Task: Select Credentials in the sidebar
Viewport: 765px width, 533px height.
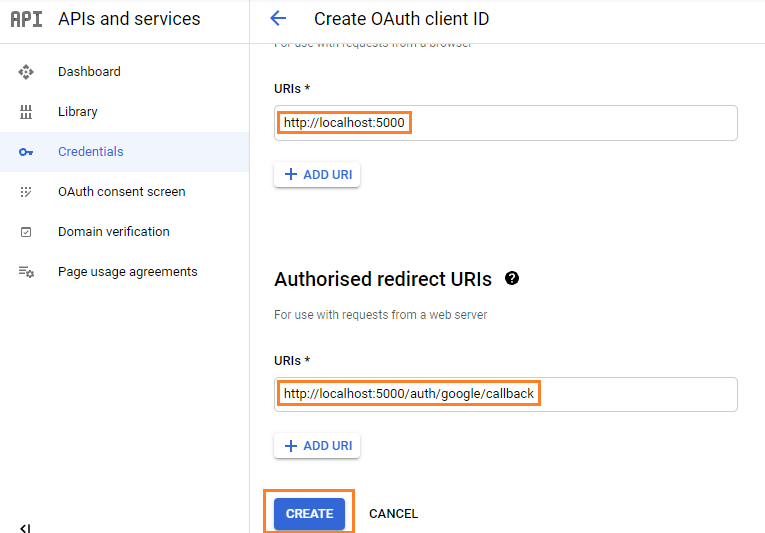Action: [x=124, y=152]
